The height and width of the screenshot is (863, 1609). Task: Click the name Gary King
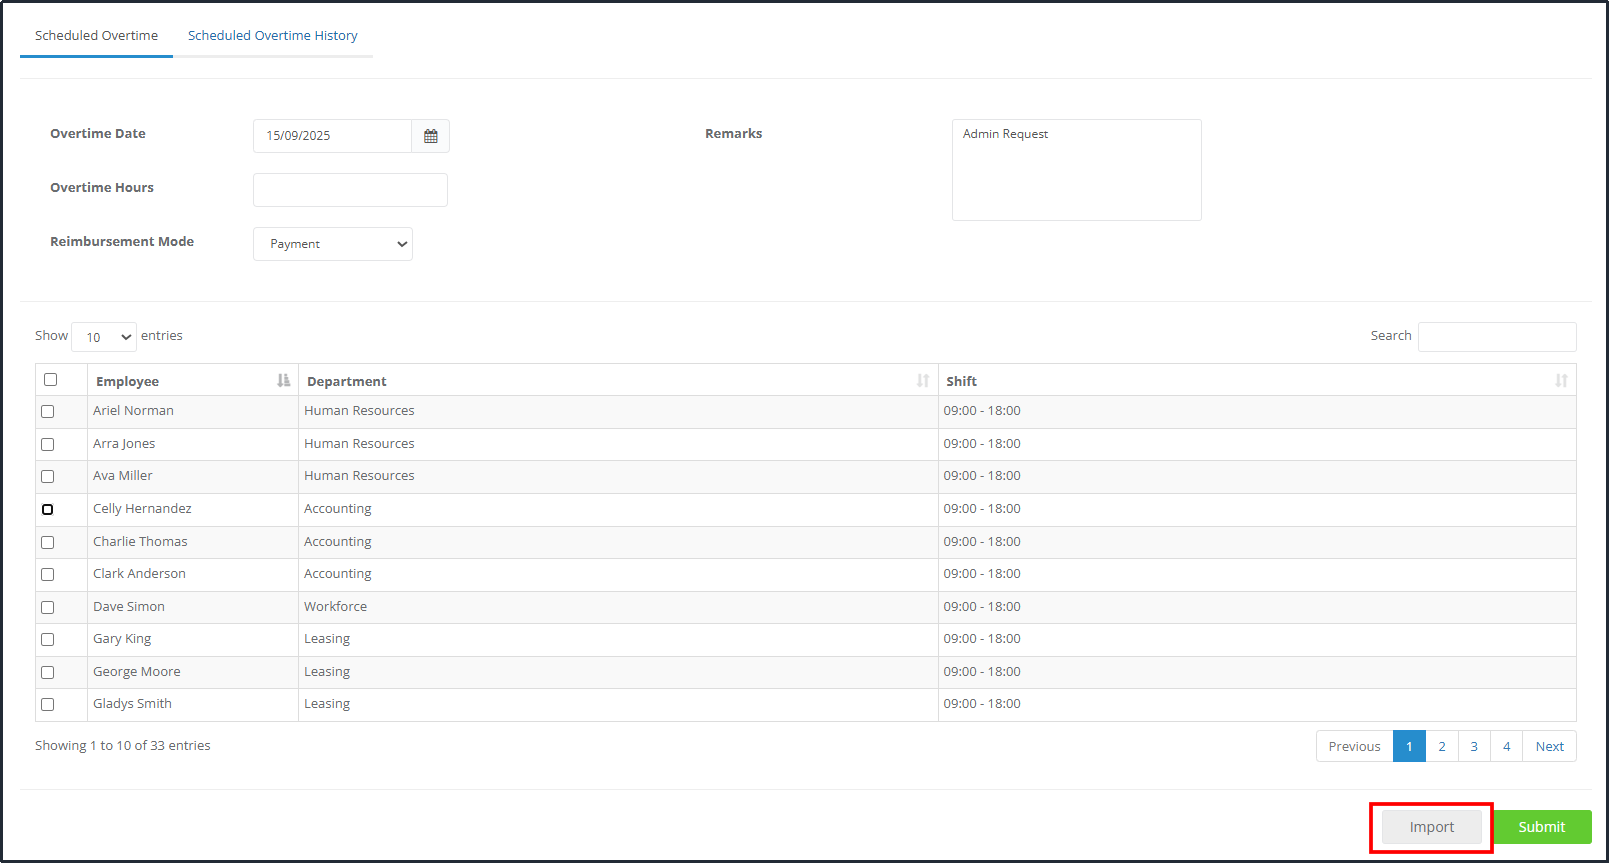[x=122, y=638]
